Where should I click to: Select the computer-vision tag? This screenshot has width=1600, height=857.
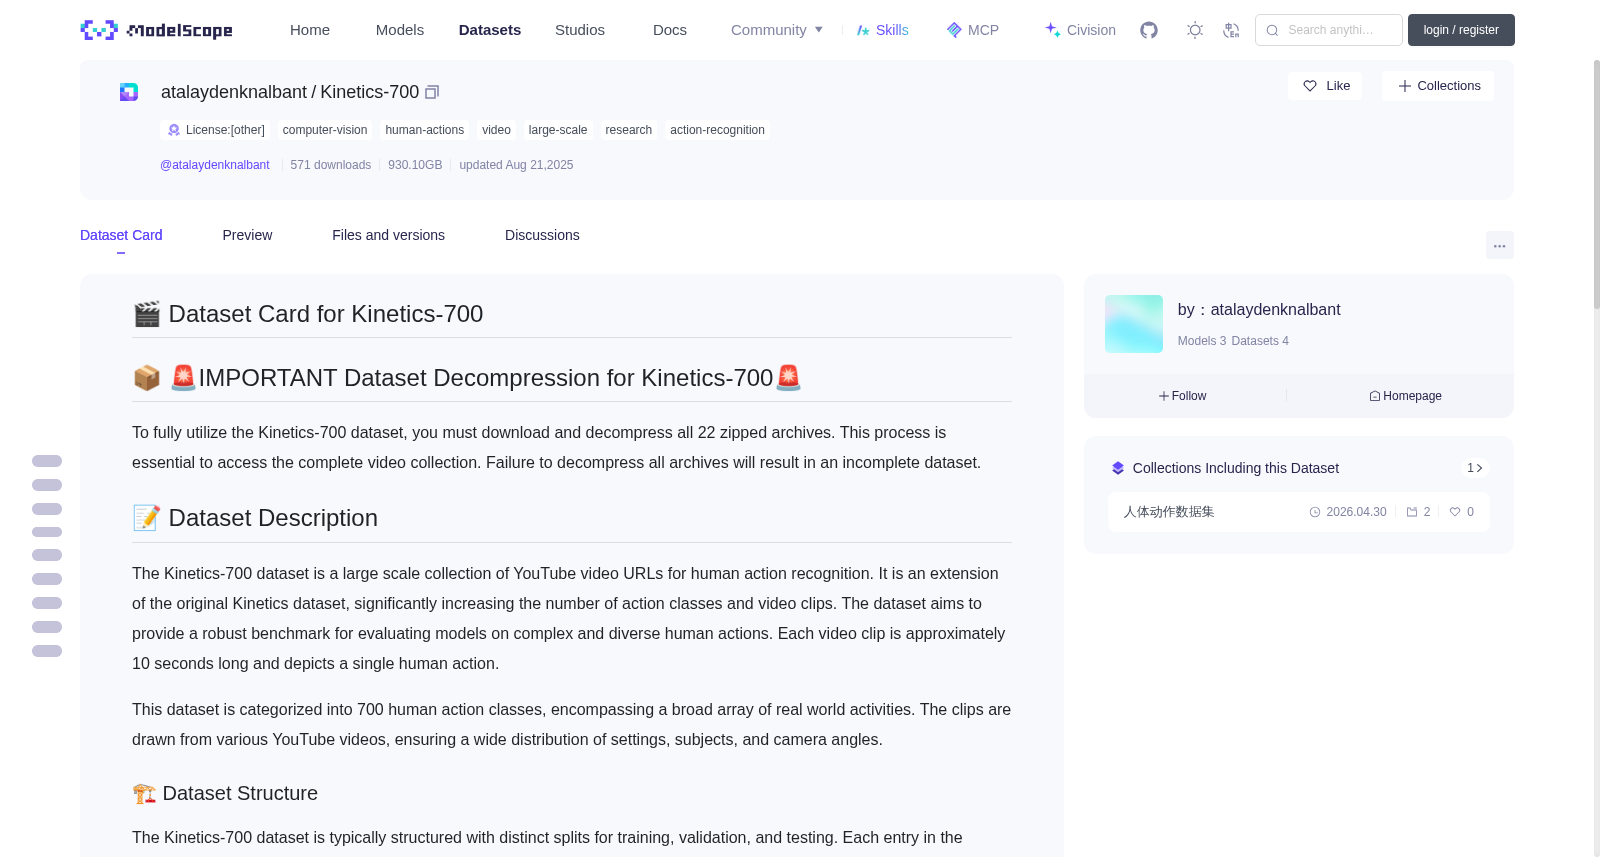(325, 130)
